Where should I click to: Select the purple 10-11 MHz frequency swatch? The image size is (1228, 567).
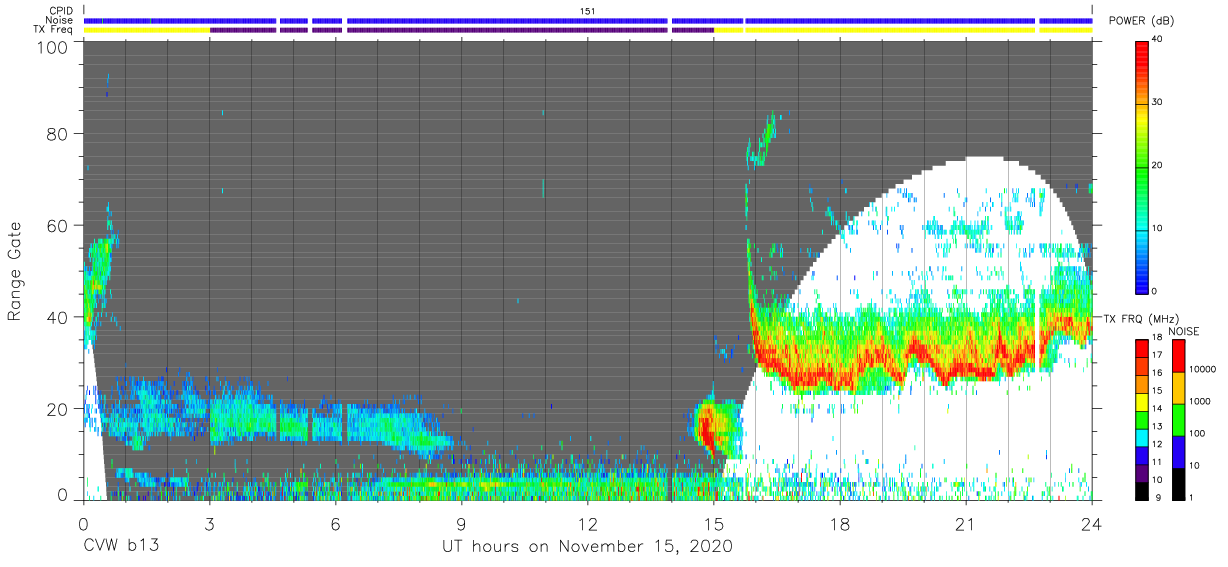[x=1142, y=473]
